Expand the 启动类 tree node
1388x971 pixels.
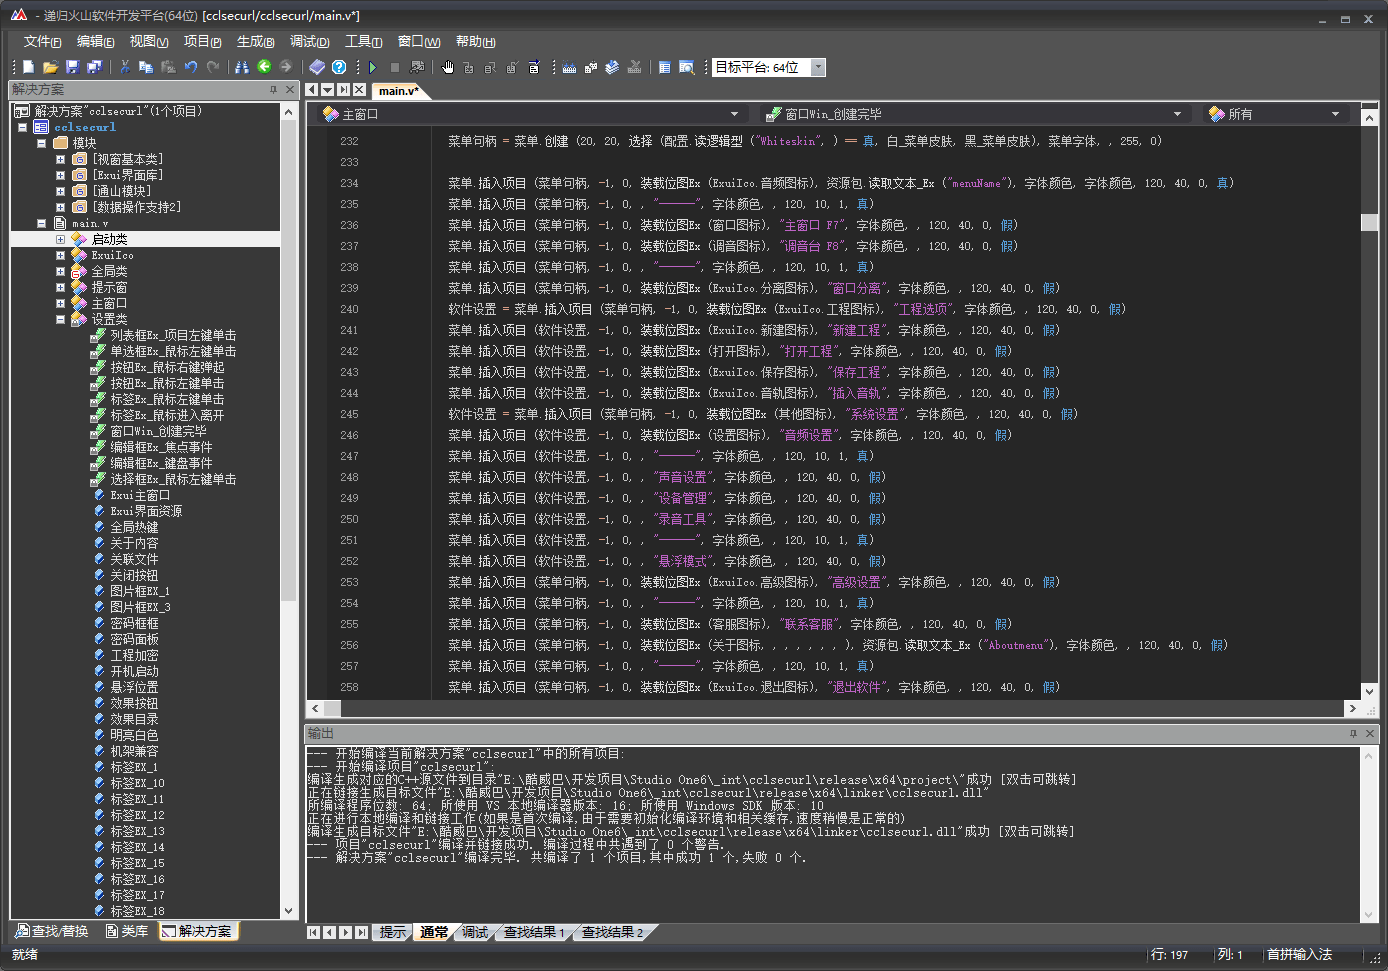coord(60,239)
